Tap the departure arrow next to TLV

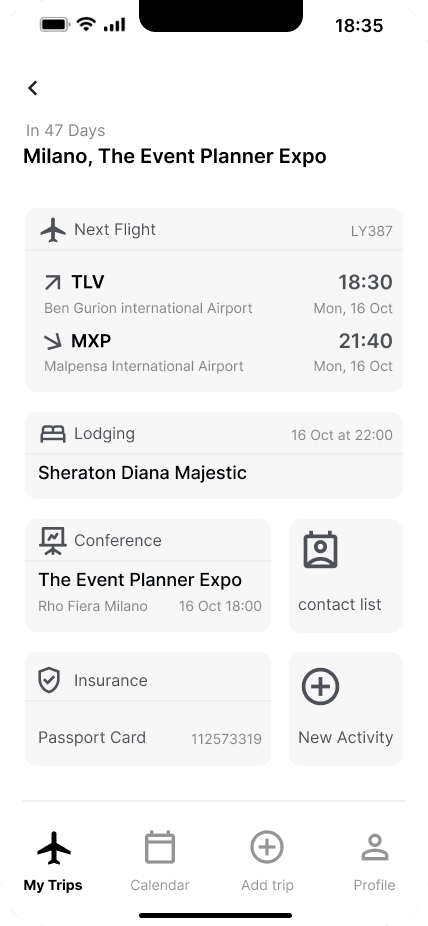(x=53, y=283)
